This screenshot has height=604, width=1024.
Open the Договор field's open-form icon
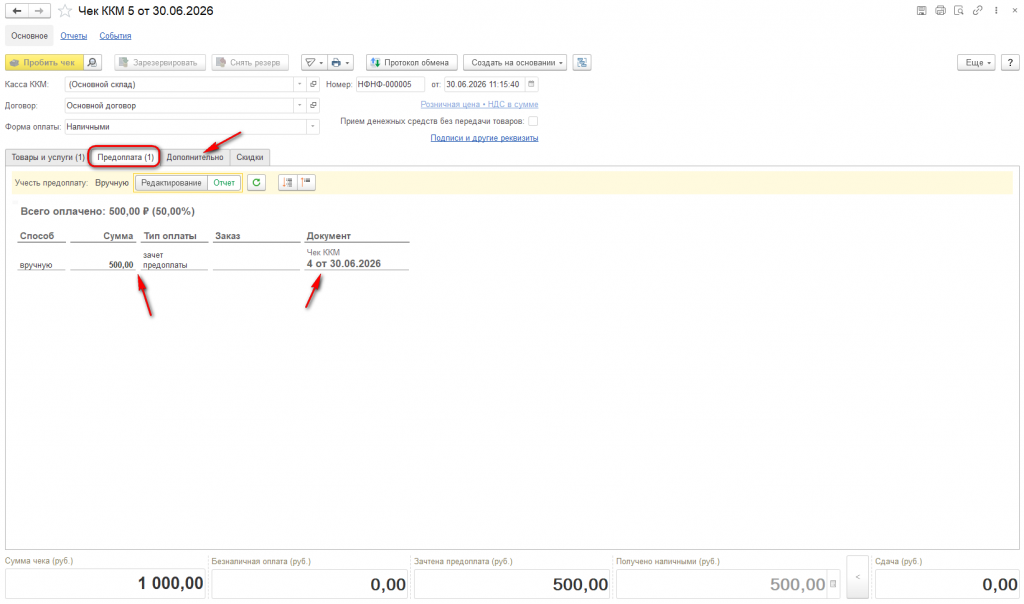pyautogui.click(x=313, y=105)
